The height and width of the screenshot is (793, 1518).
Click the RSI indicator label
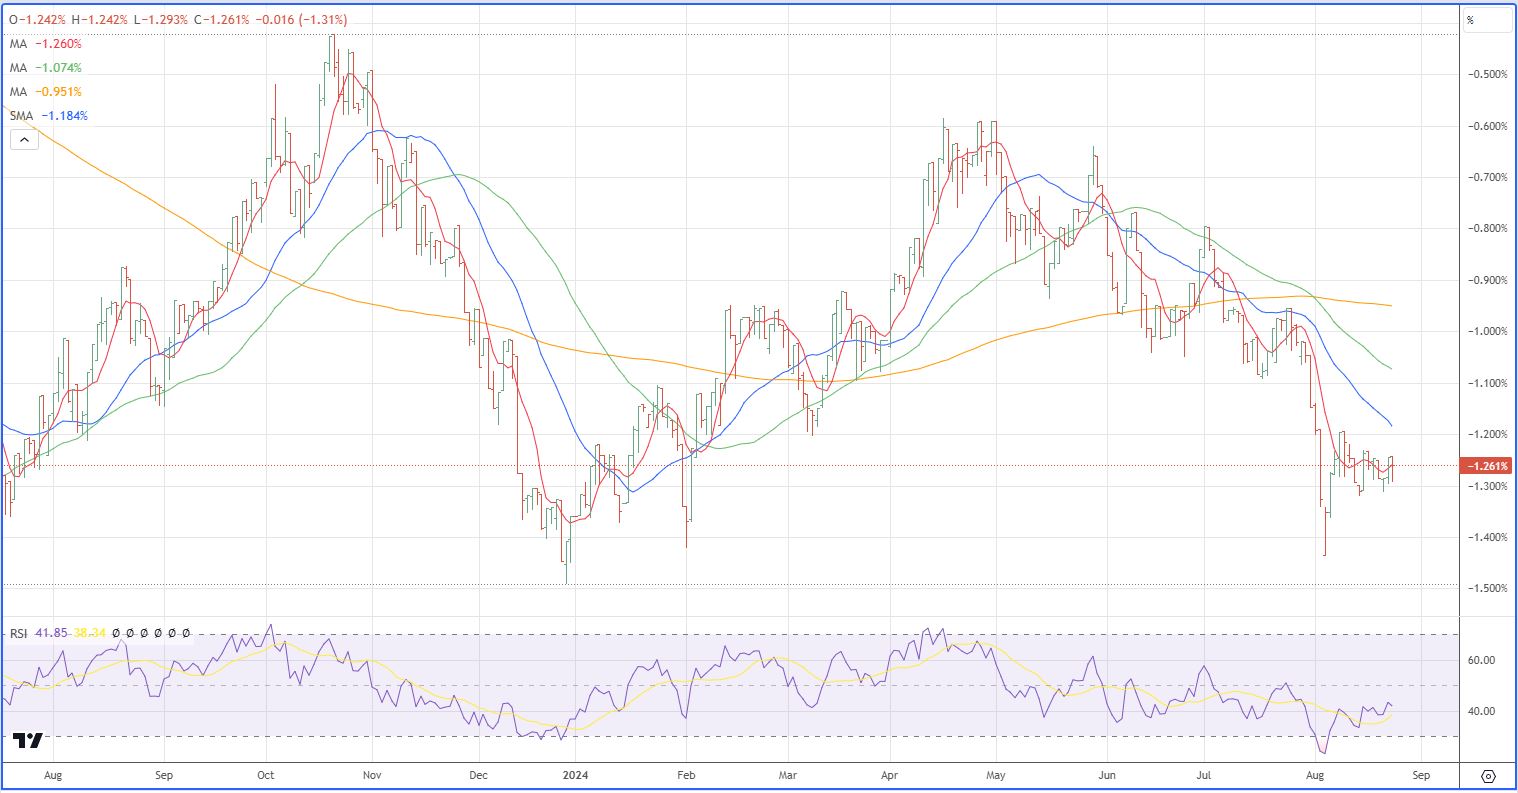tap(19, 633)
